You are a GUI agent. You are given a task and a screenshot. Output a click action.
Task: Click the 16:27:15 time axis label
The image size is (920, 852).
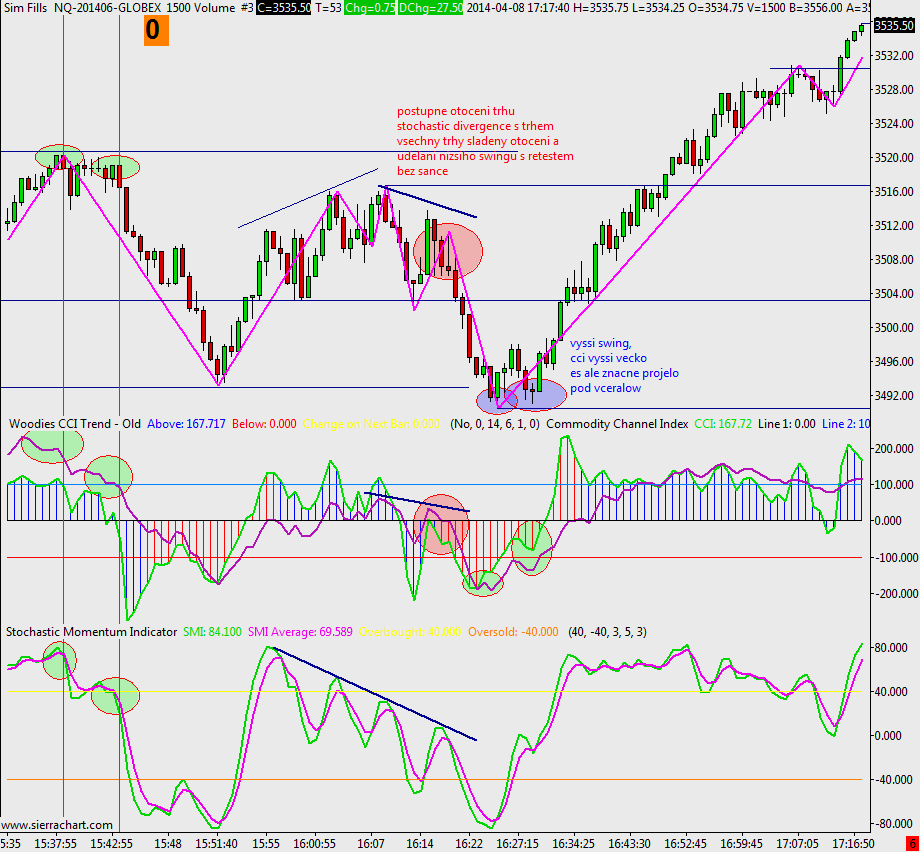pyautogui.click(x=518, y=844)
